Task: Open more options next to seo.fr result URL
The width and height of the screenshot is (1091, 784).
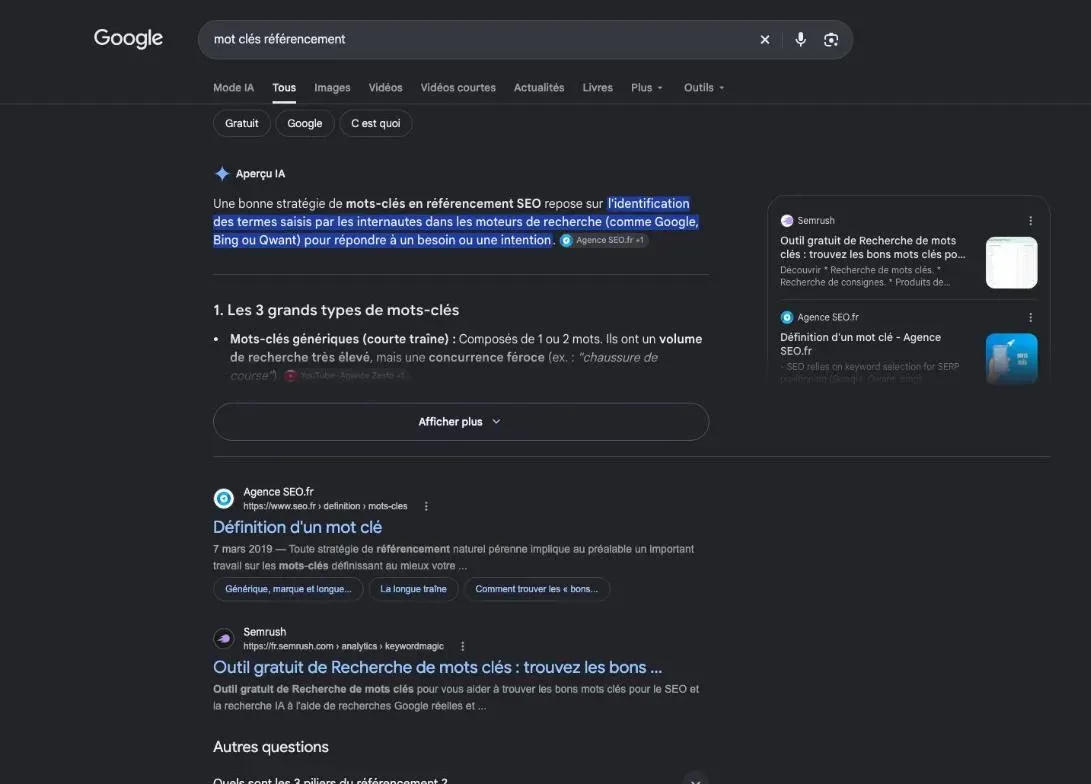Action: (426, 506)
